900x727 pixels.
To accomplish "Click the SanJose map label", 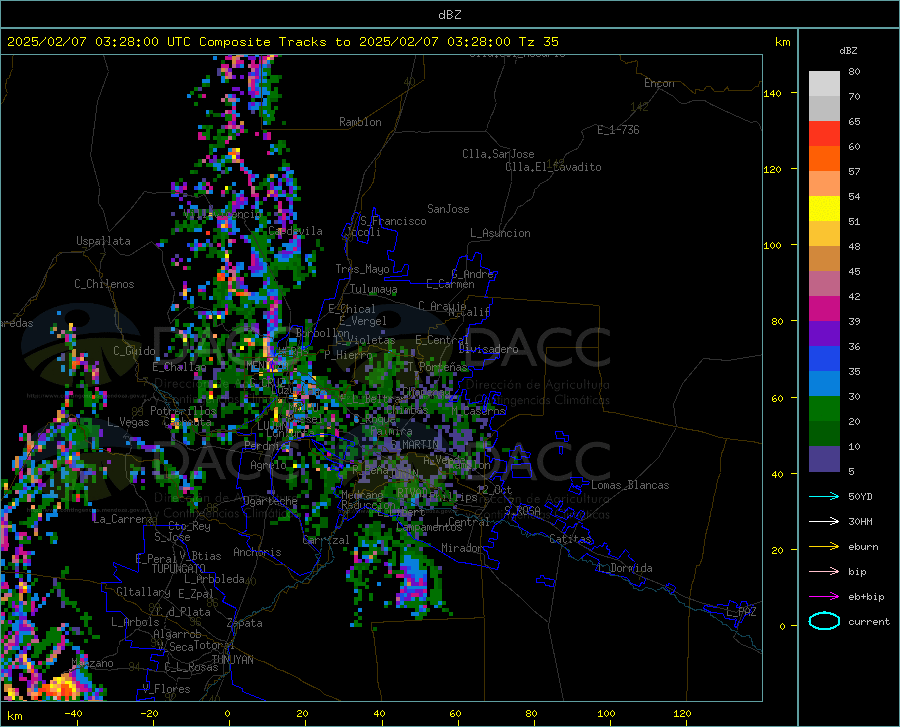I will click(448, 209).
